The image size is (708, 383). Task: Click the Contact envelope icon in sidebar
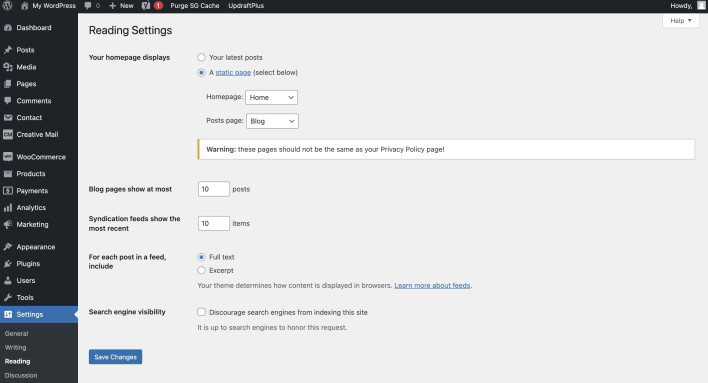pos(8,117)
